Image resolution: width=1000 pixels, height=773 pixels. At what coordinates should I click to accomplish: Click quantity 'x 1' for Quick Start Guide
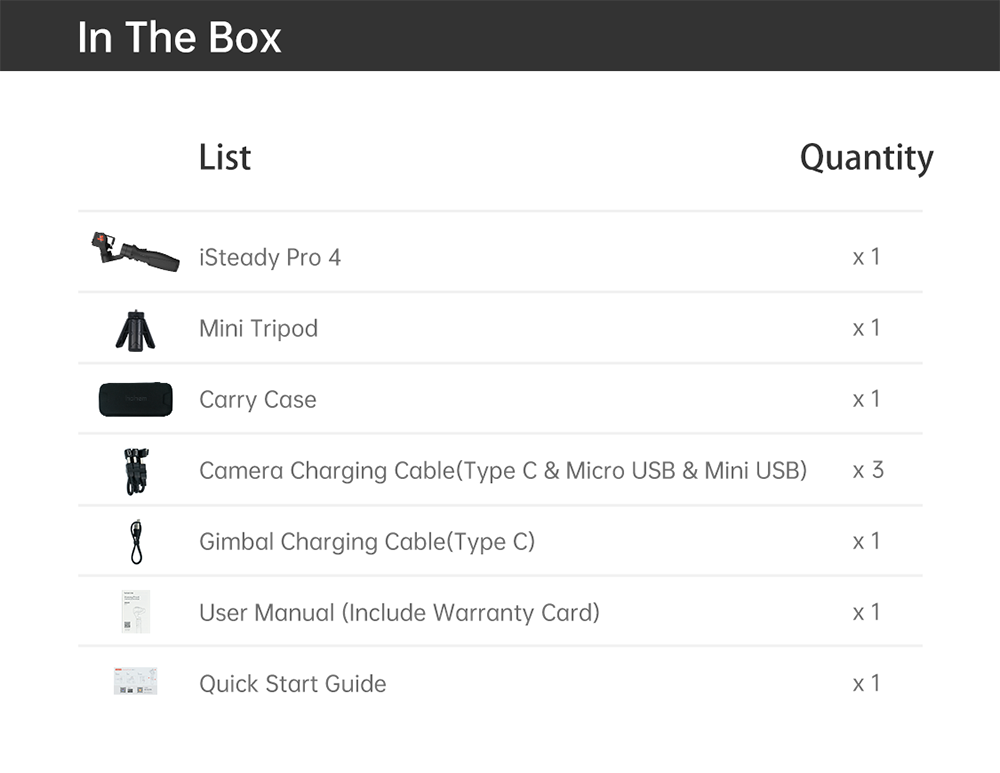(x=866, y=683)
